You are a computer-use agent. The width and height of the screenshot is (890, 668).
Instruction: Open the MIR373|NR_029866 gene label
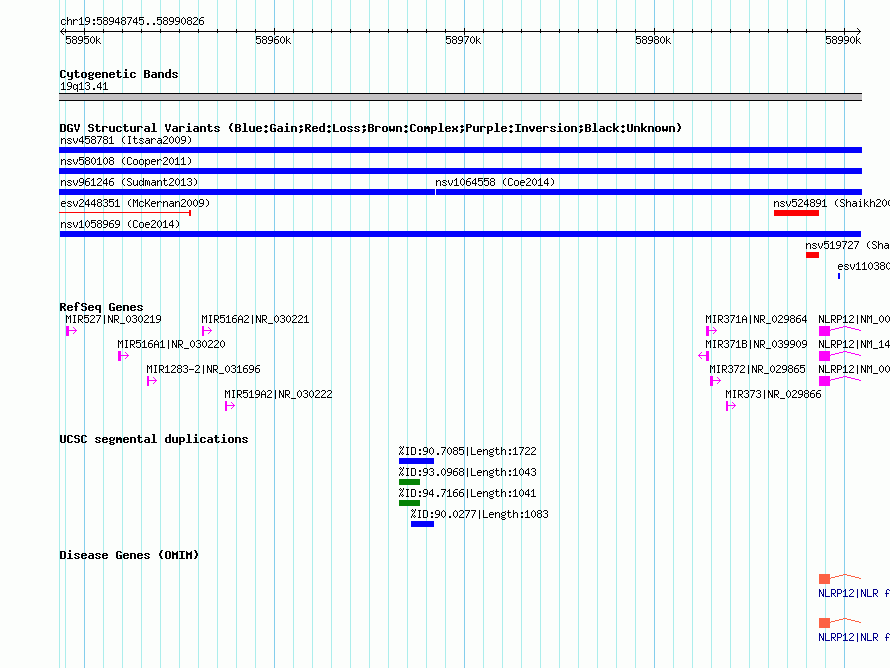pyautogui.click(x=774, y=394)
